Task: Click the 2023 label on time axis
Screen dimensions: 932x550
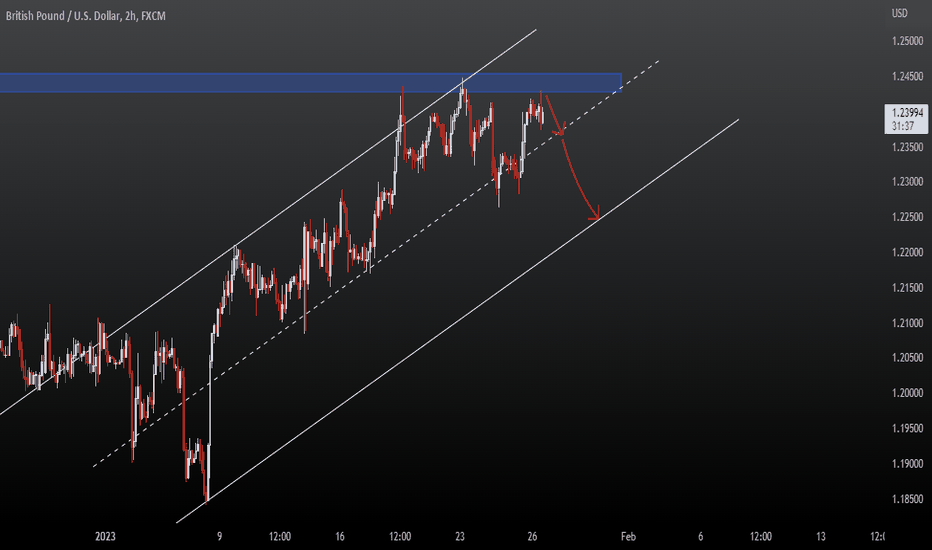Action: (x=105, y=536)
